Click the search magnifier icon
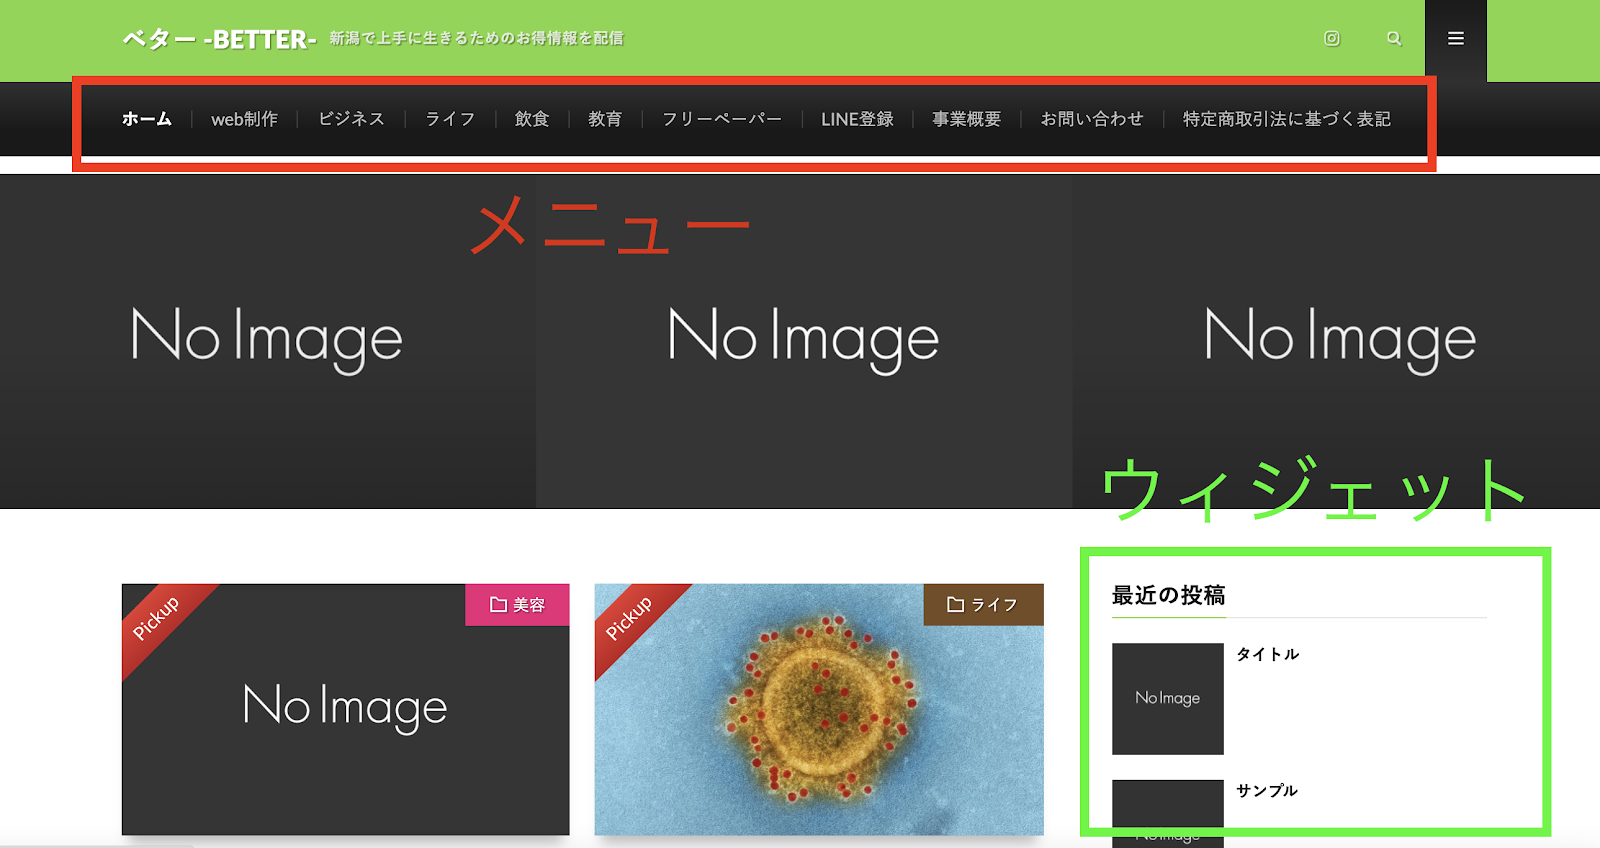This screenshot has width=1600, height=848. (1394, 39)
